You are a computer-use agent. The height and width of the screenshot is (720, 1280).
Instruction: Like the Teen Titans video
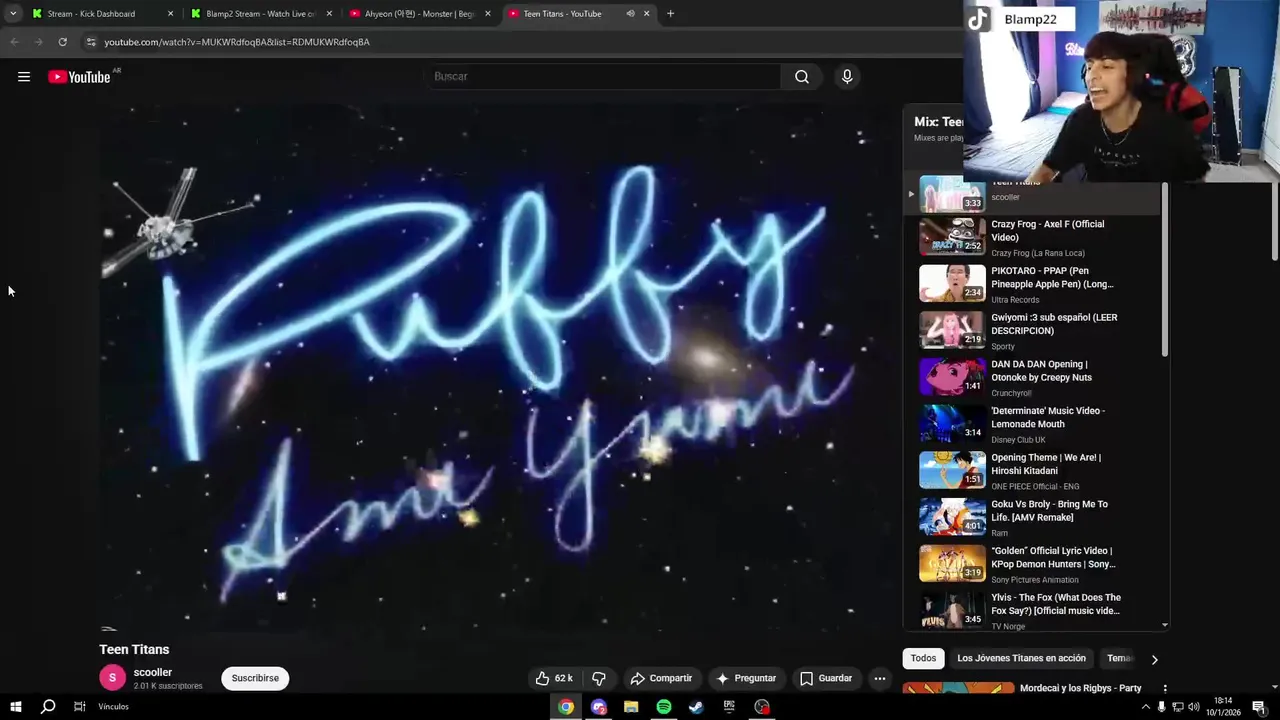point(554,678)
